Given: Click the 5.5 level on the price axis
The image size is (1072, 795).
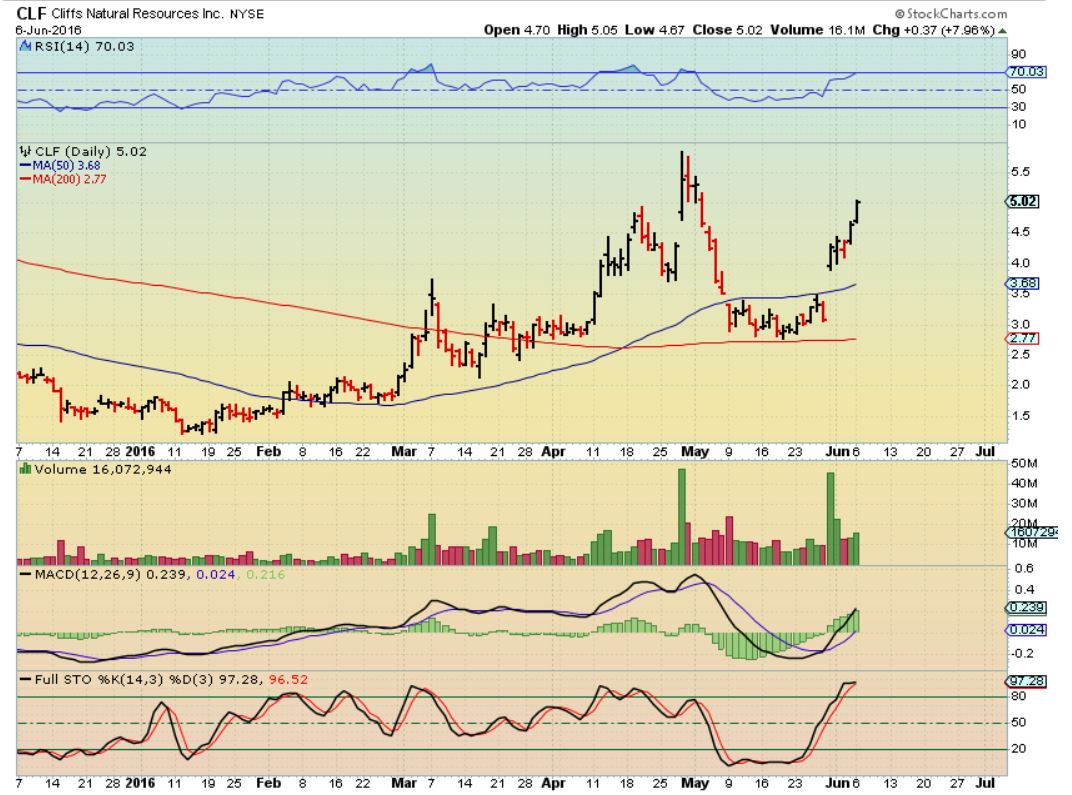Looking at the screenshot, I should [1020, 172].
